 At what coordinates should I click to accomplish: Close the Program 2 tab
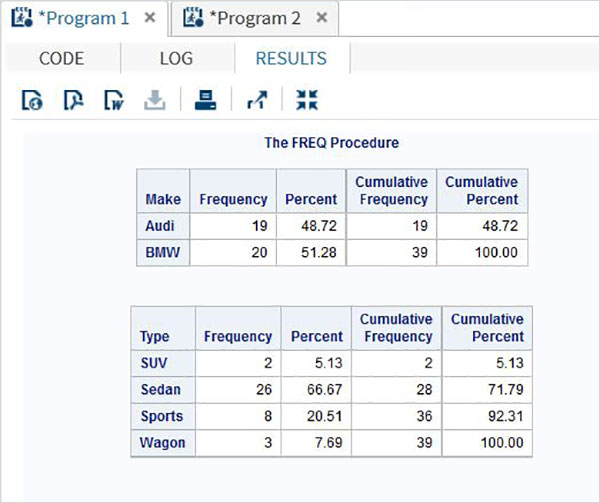321,18
